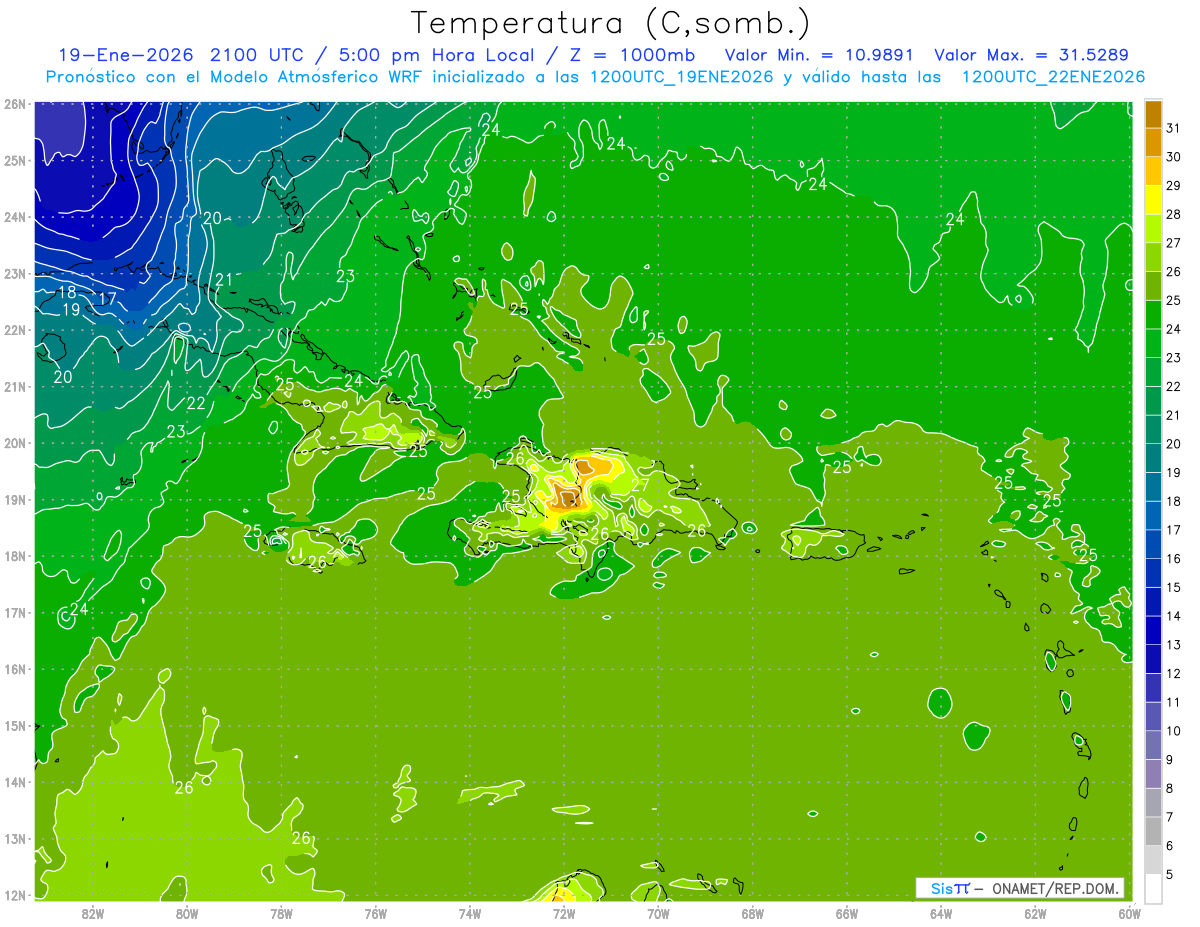Click the 31 value on the color legend
The width and height of the screenshot is (1200, 927).
click(1173, 128)
